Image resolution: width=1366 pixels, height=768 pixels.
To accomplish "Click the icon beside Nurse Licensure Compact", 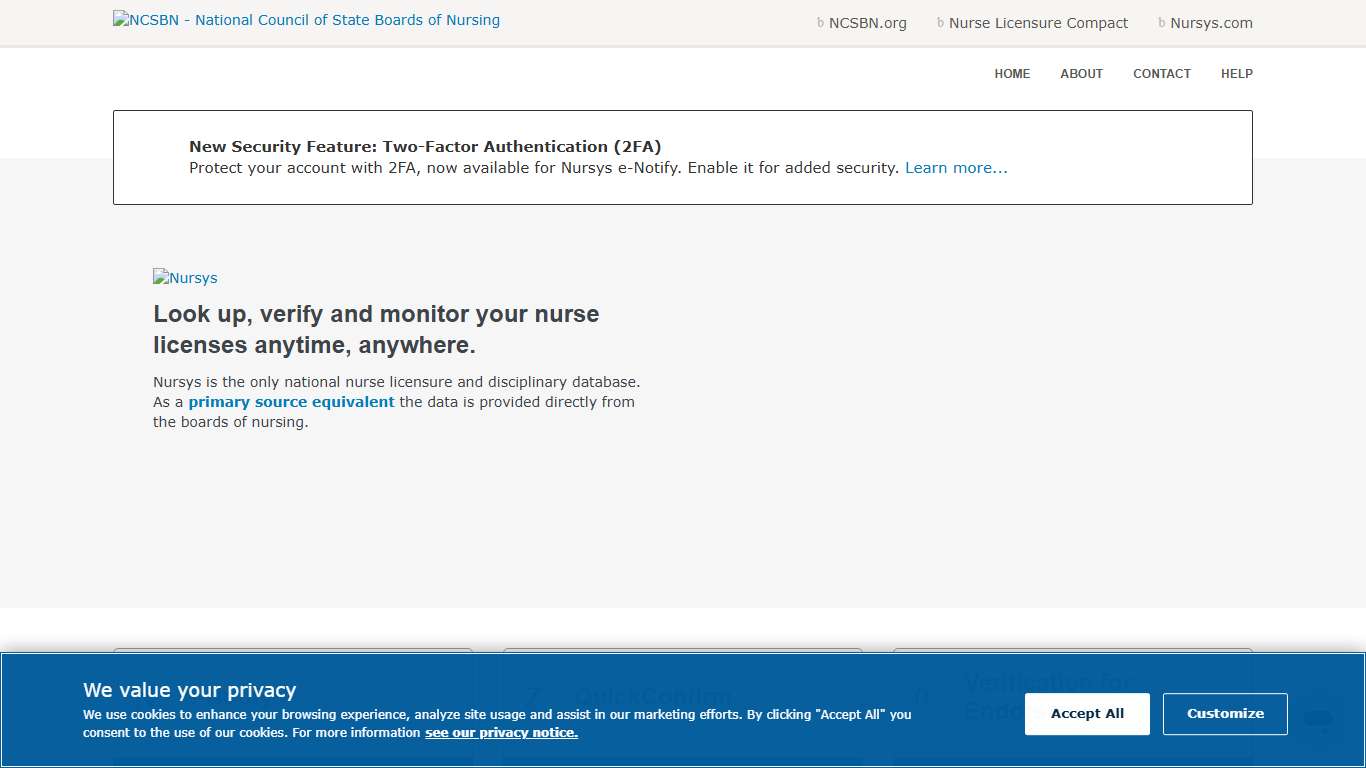I will (x=938, y=22).
